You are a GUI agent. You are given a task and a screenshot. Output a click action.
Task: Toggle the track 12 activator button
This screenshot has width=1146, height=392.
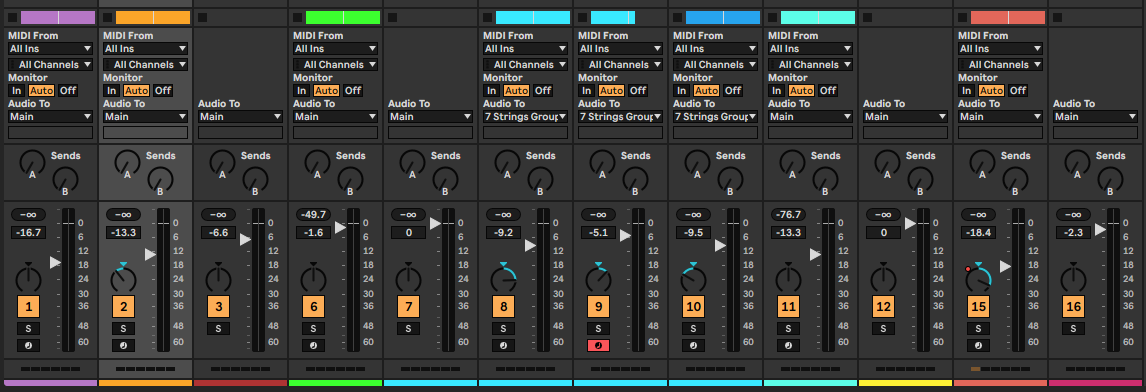click(x=883, y=306)
